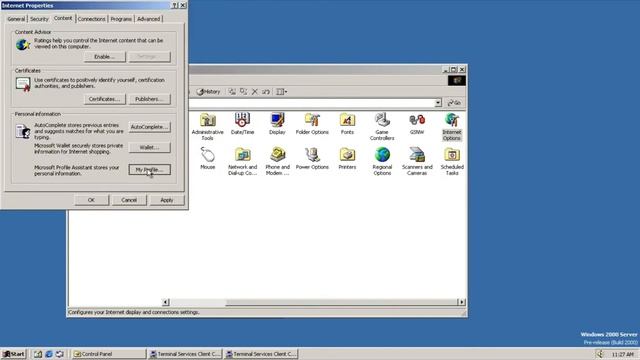The height and width of the screenshot is (360, 640).
Task: Click the Copy To toolbar icon
Action: (243, 91)
